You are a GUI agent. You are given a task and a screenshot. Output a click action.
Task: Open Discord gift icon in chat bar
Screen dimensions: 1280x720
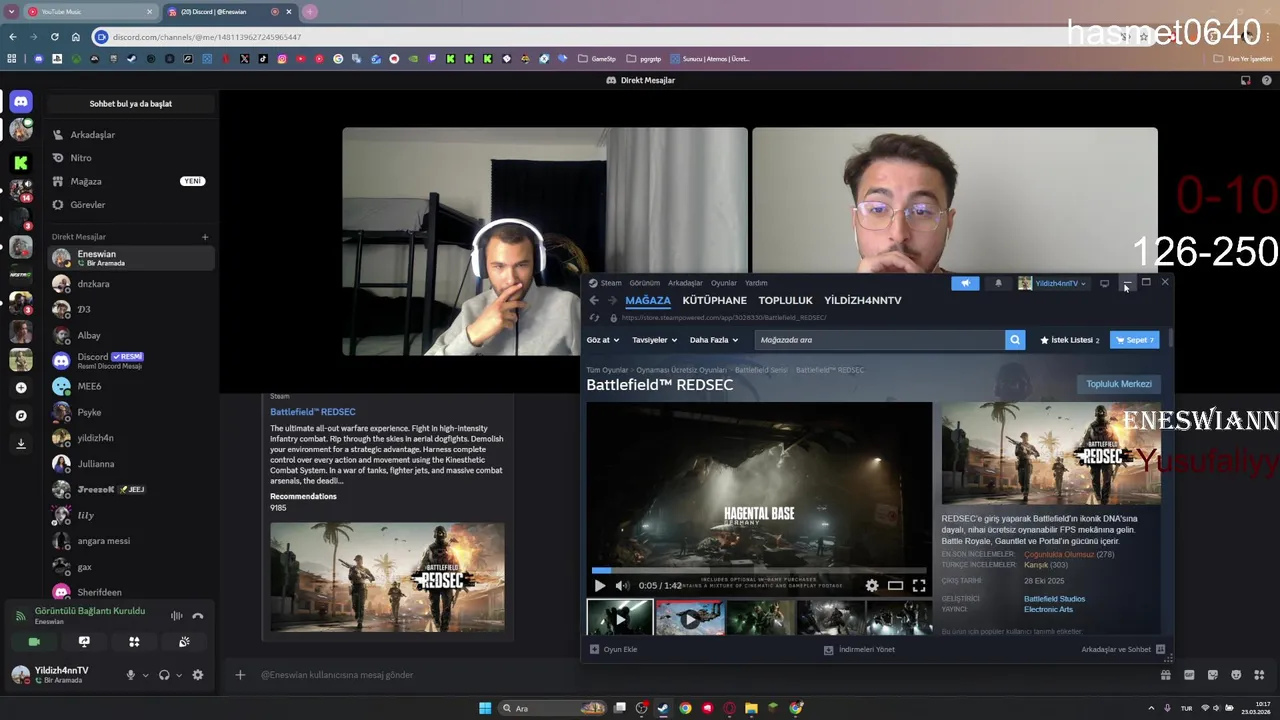[x=1165, y=675]
